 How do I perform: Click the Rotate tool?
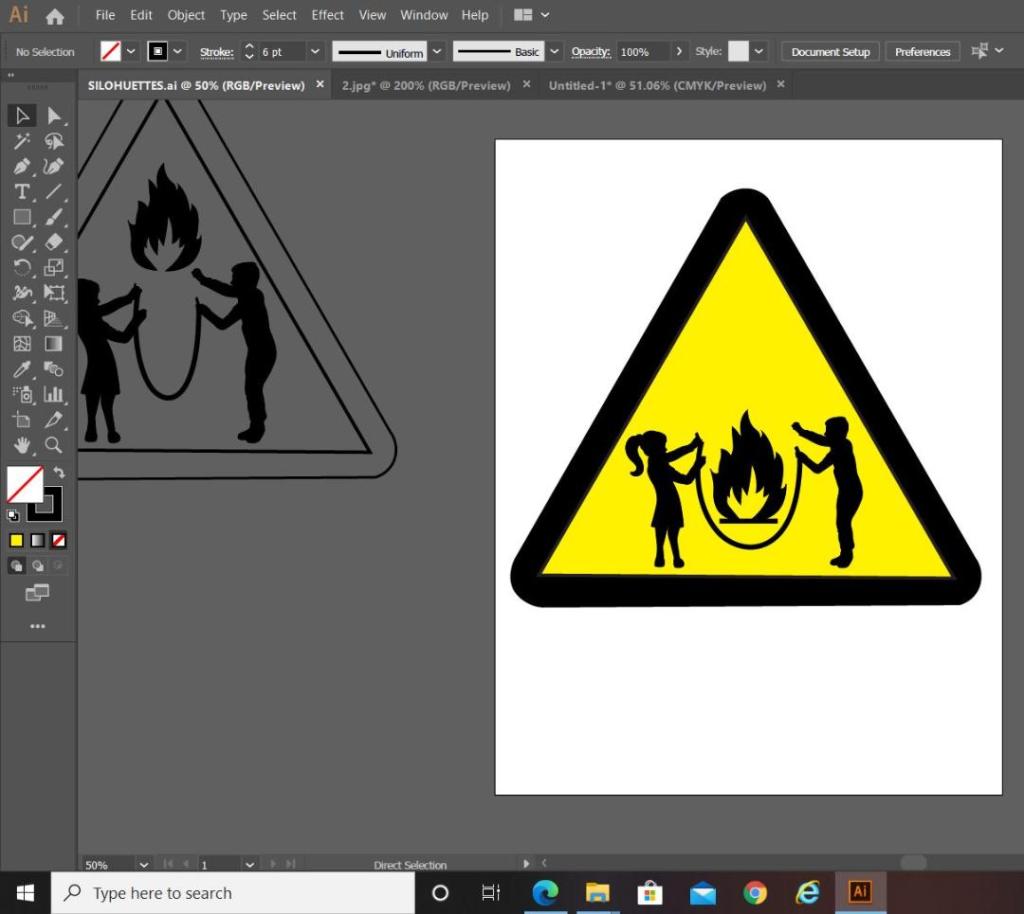pyautogui.click(x=21, y=268)
